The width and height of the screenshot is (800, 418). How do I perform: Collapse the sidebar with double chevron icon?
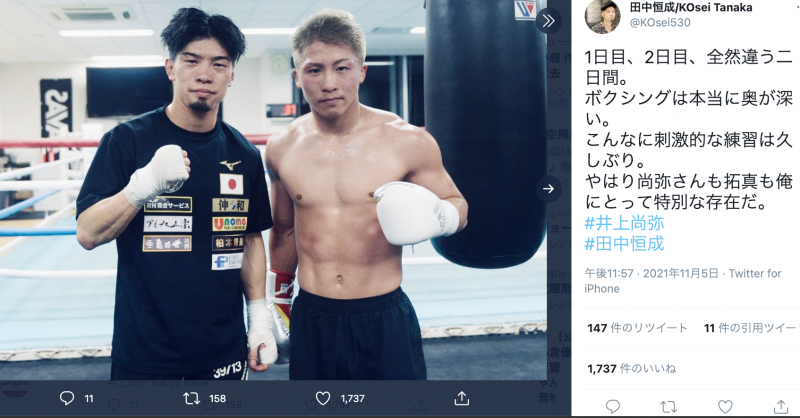(x=548, y=21)
